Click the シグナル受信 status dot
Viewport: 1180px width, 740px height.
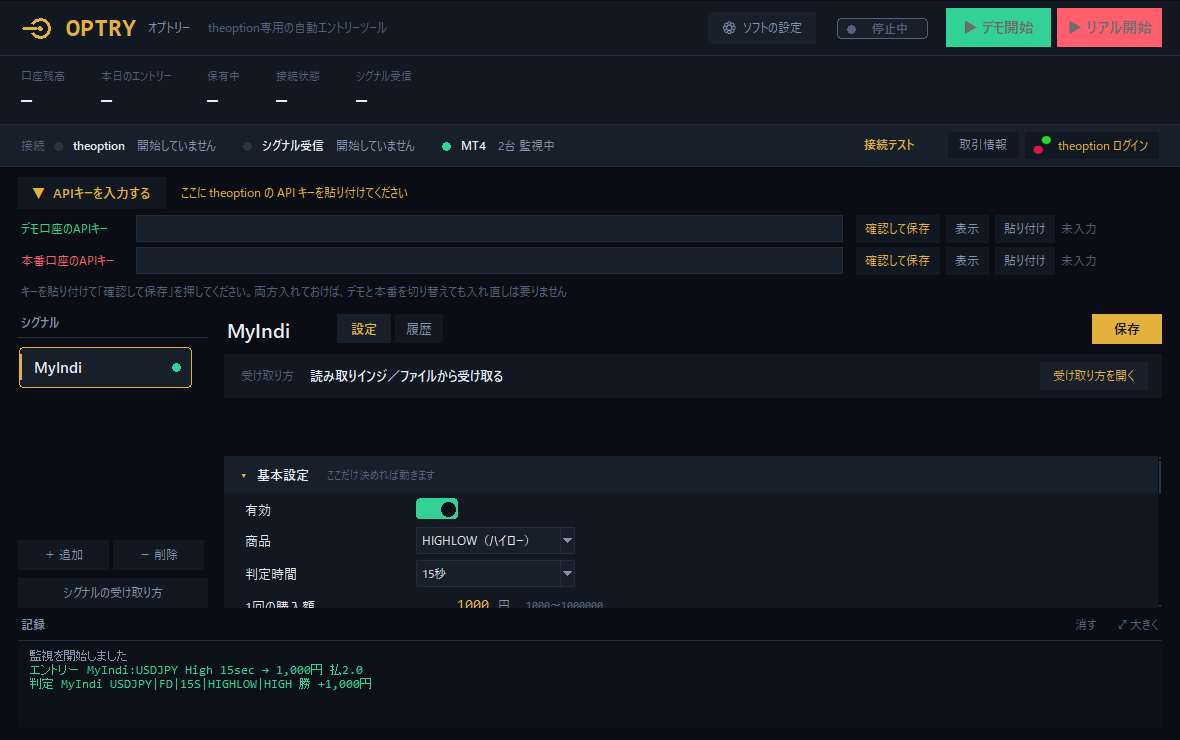click(247, 146)
